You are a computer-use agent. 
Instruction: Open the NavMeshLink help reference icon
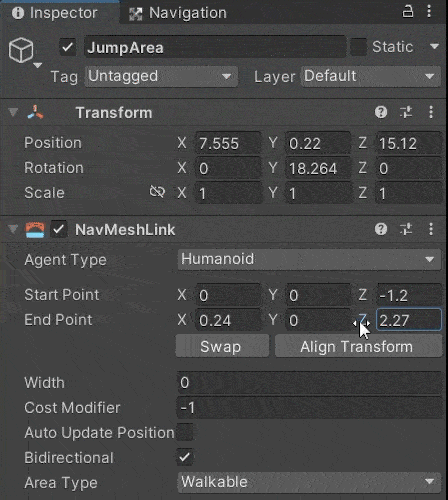pos(381,229)
